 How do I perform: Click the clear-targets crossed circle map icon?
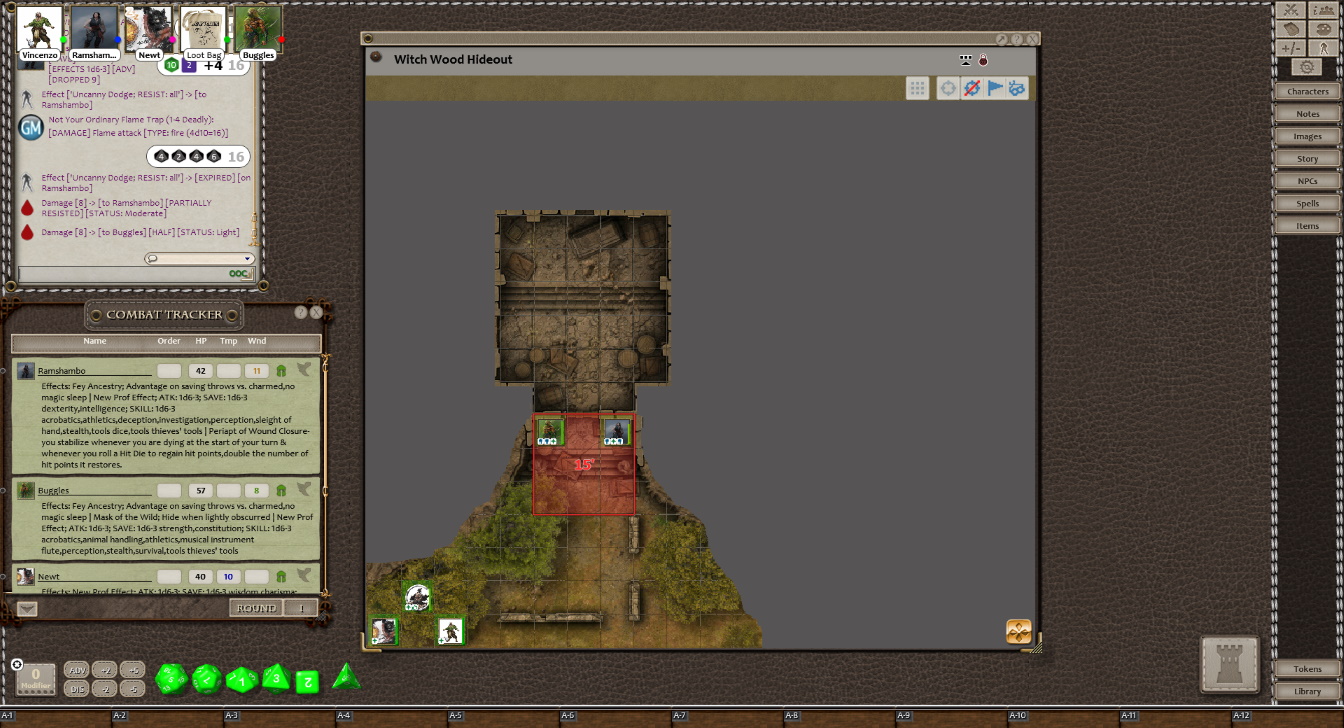(x=971, y=88)
